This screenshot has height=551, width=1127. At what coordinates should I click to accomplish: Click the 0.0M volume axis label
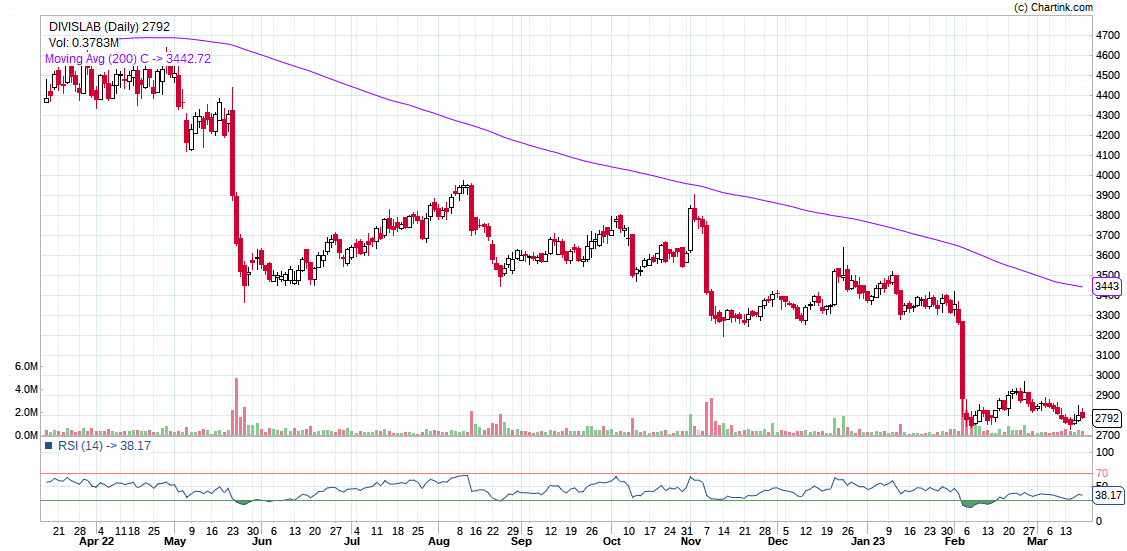[x=26, y=435]
